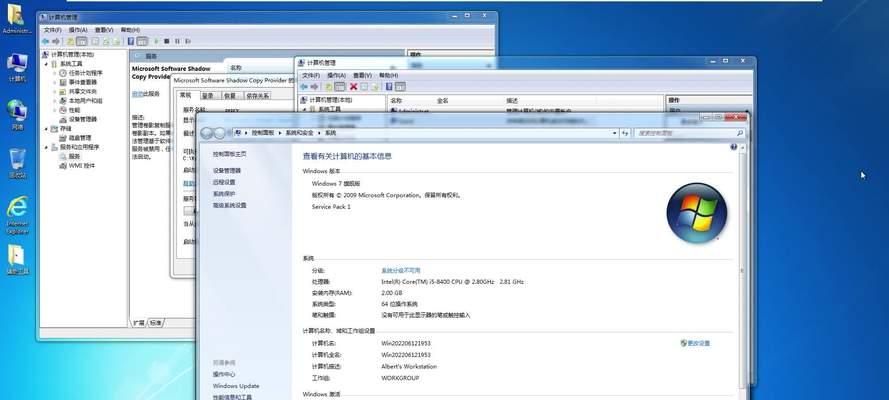Open 设备管理器 link in System sidebar
Image resolution: width=889 pixels, height=400 pixels.
point(227,171)
